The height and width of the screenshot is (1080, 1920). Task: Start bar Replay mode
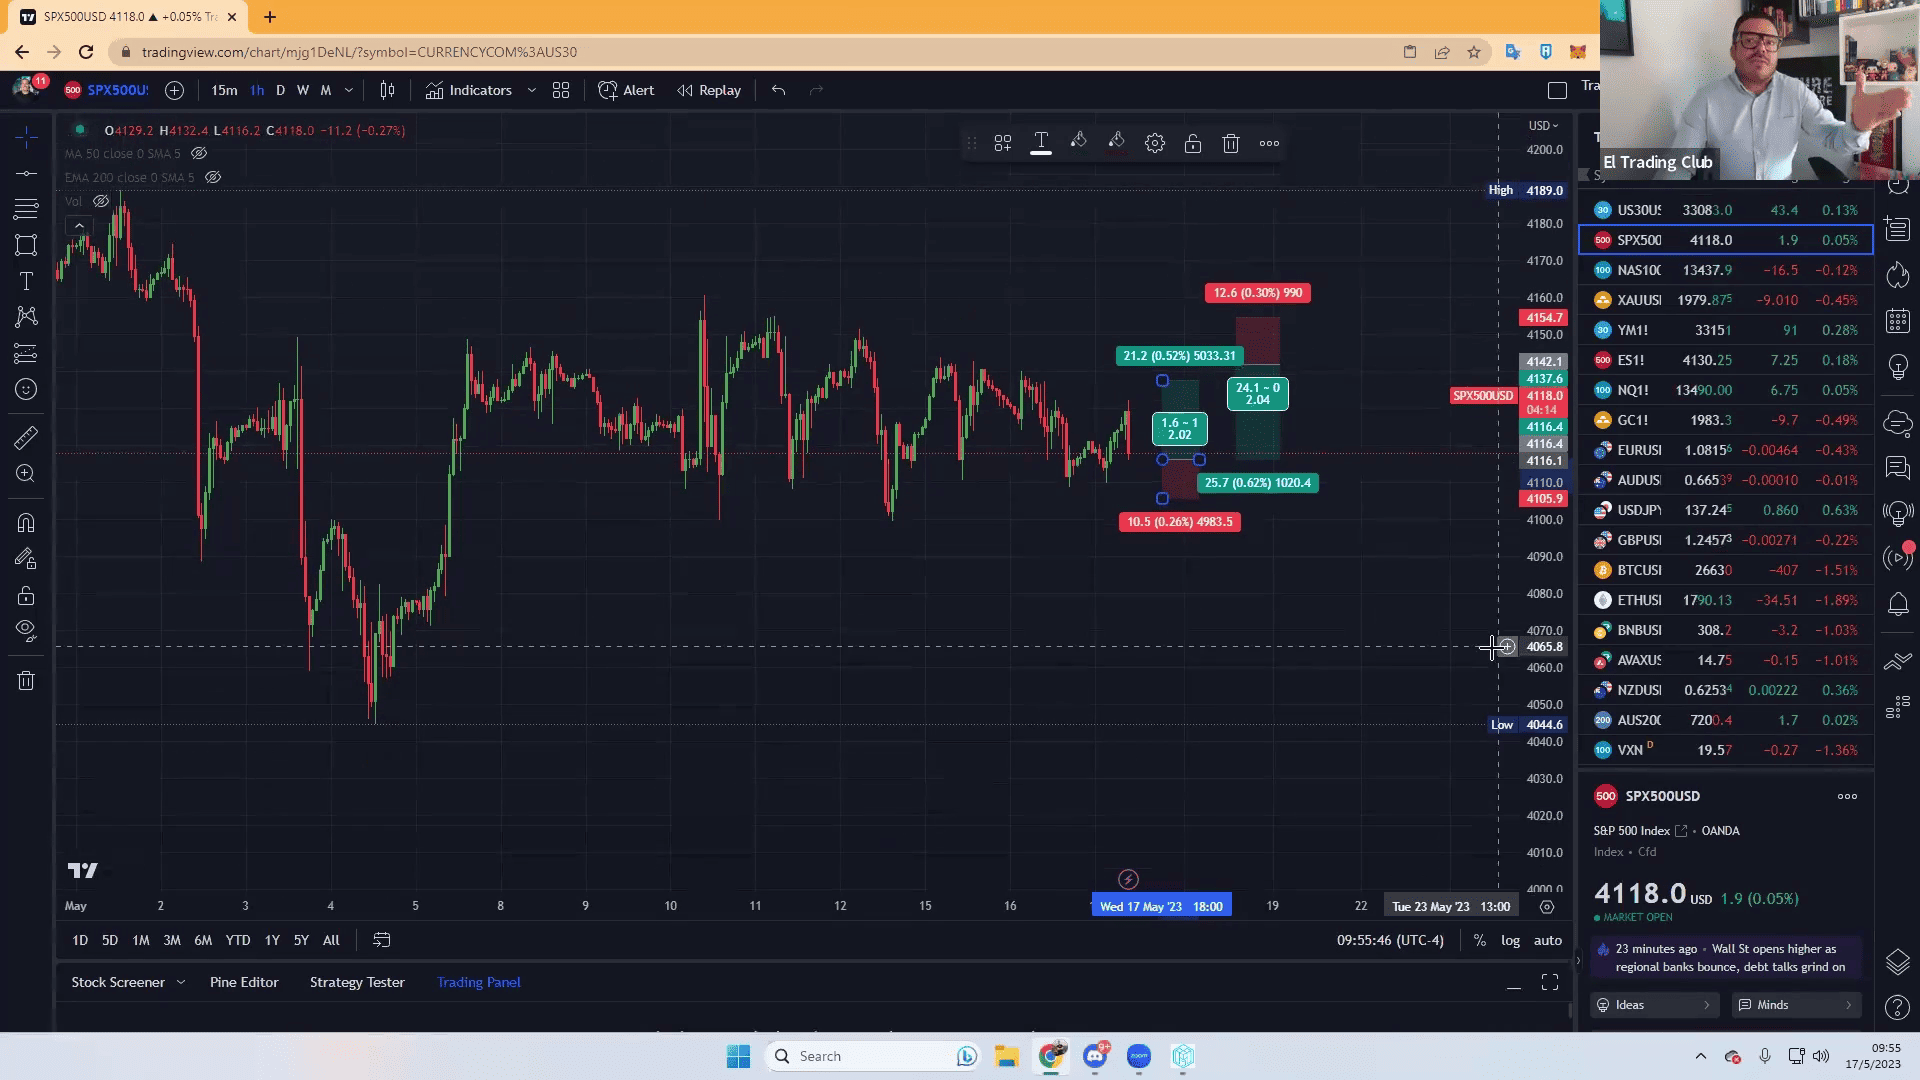click(x=709, y=90)
